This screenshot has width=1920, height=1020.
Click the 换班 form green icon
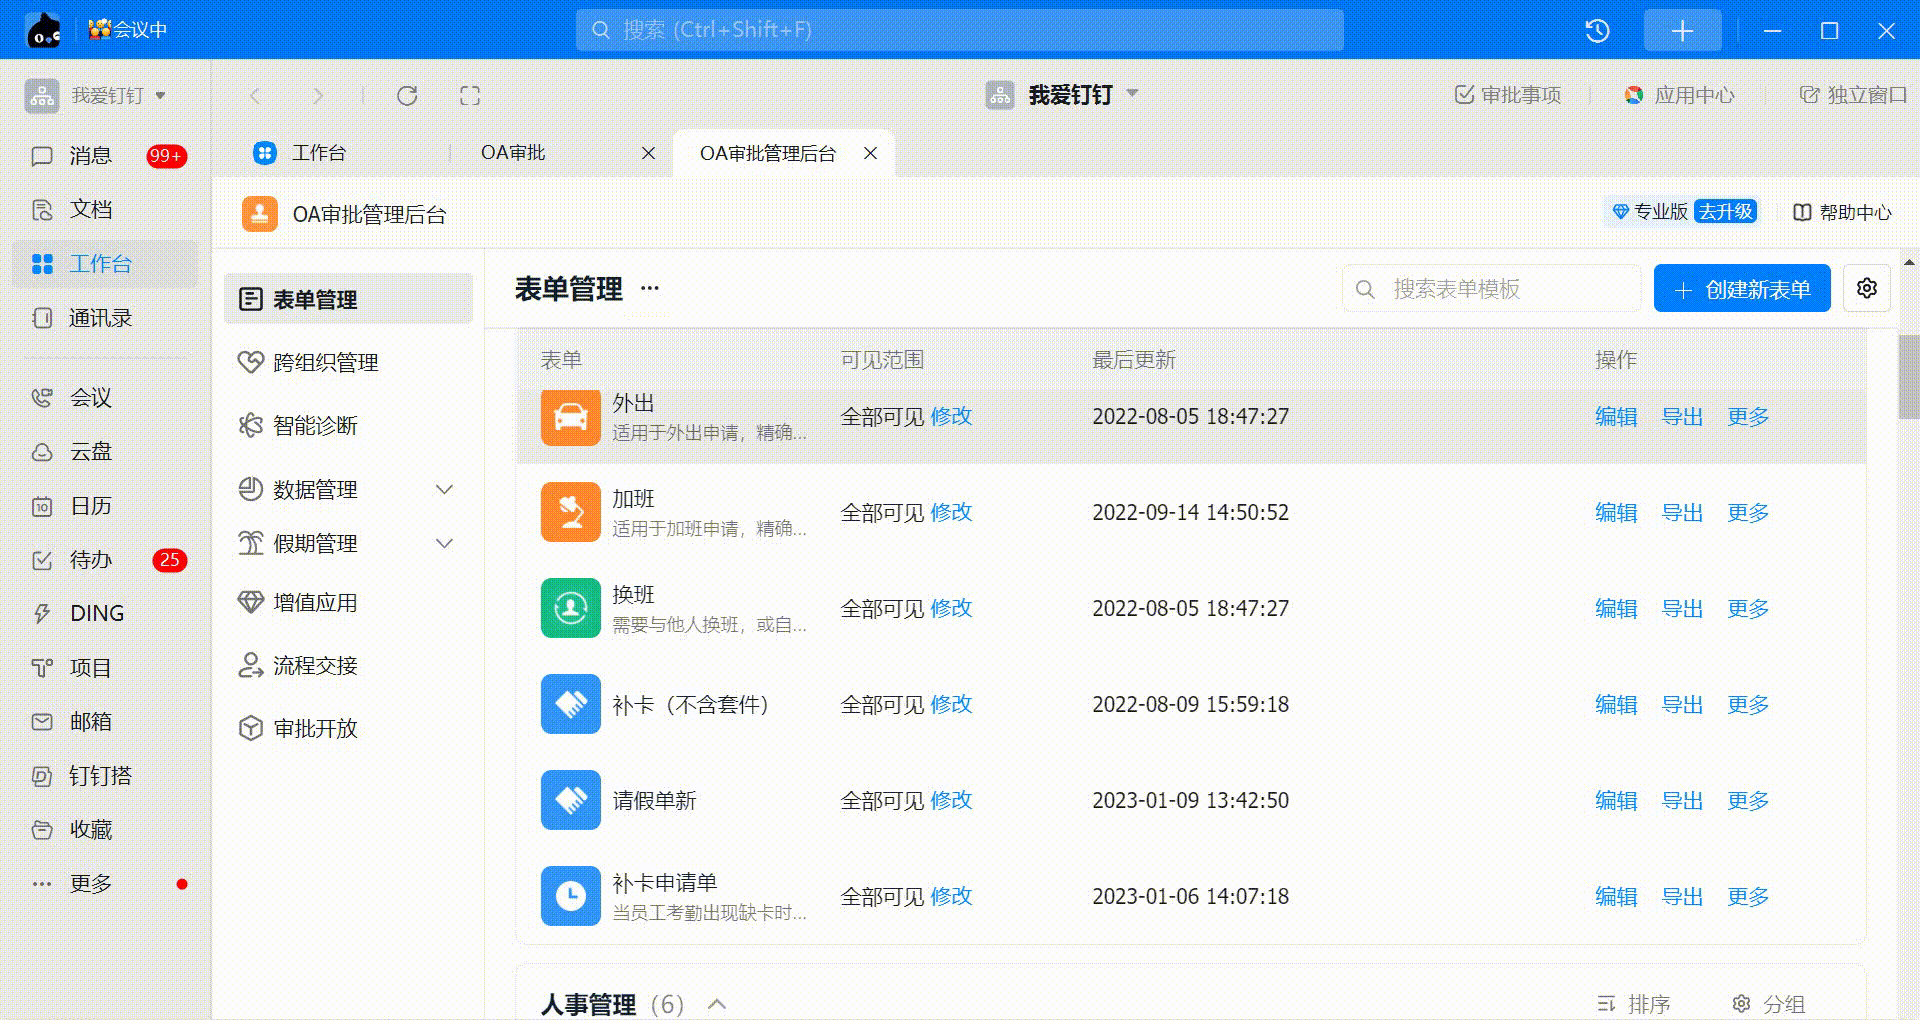point(570,608)
